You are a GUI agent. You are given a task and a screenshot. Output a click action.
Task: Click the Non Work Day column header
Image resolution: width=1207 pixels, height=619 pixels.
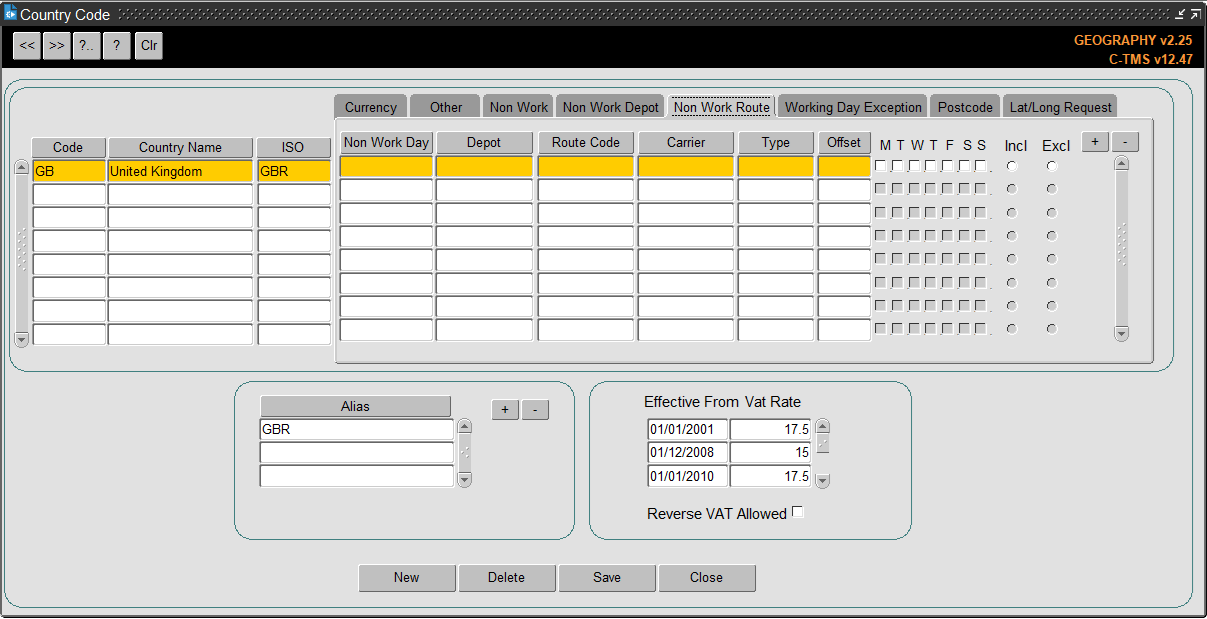tap(386, 143)
